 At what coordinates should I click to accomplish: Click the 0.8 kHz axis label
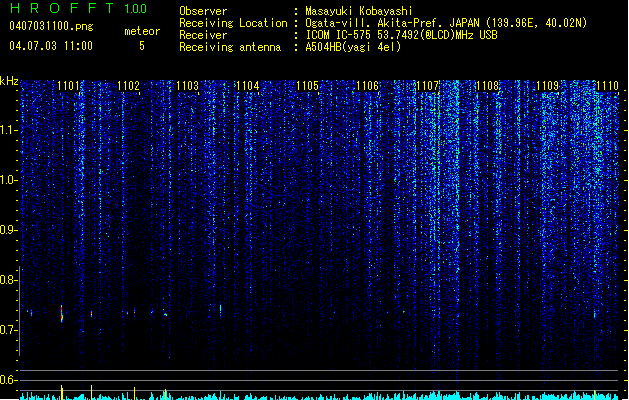9,280
